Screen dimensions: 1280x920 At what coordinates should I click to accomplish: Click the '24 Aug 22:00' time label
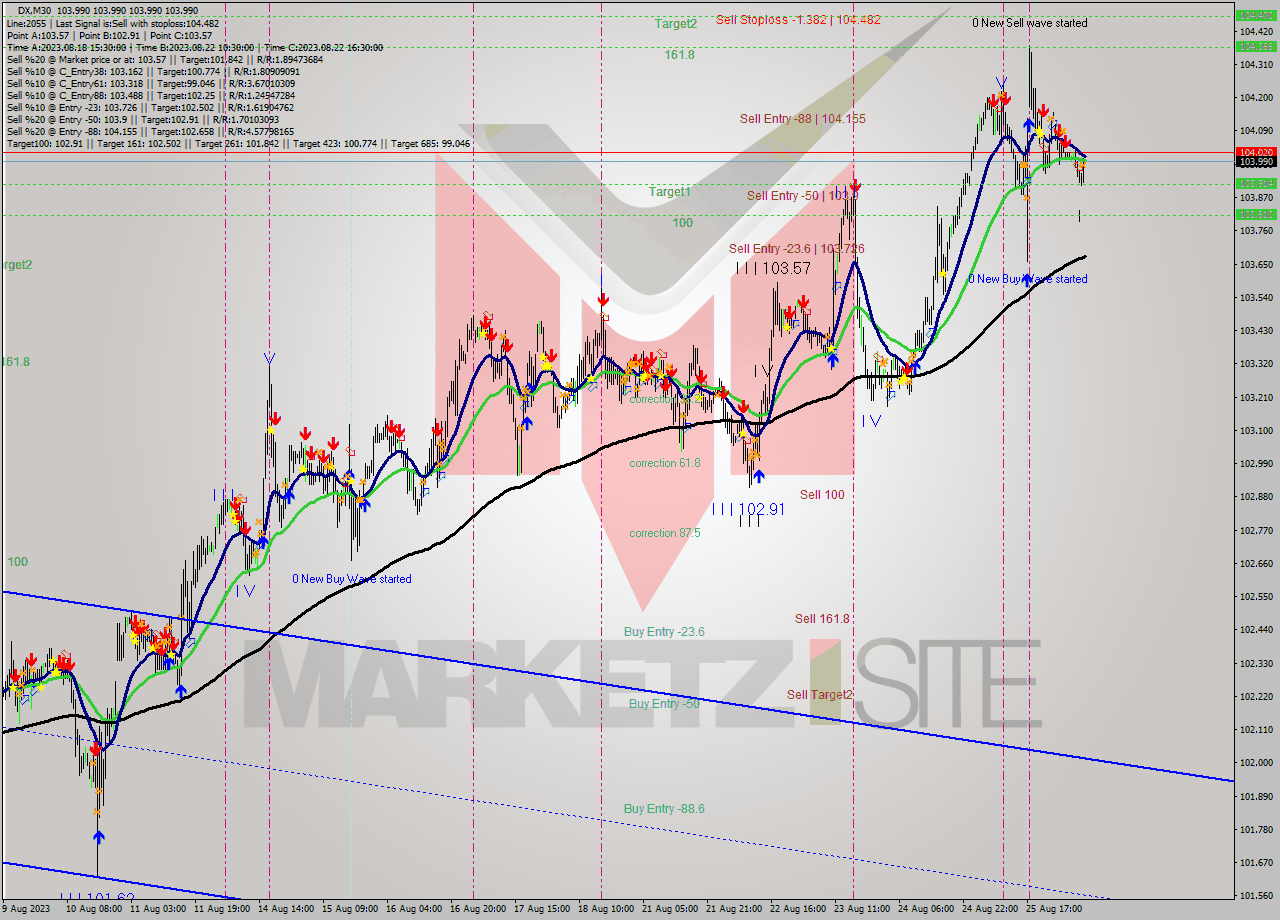988,909
